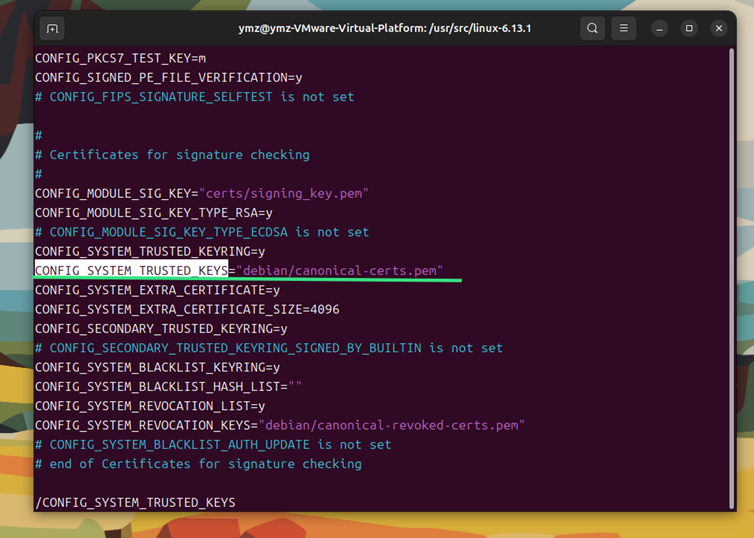Click the /CONFIG_SYSTEM_TRUSTED_KEYS search prompt at the bottom

[135, 502]
